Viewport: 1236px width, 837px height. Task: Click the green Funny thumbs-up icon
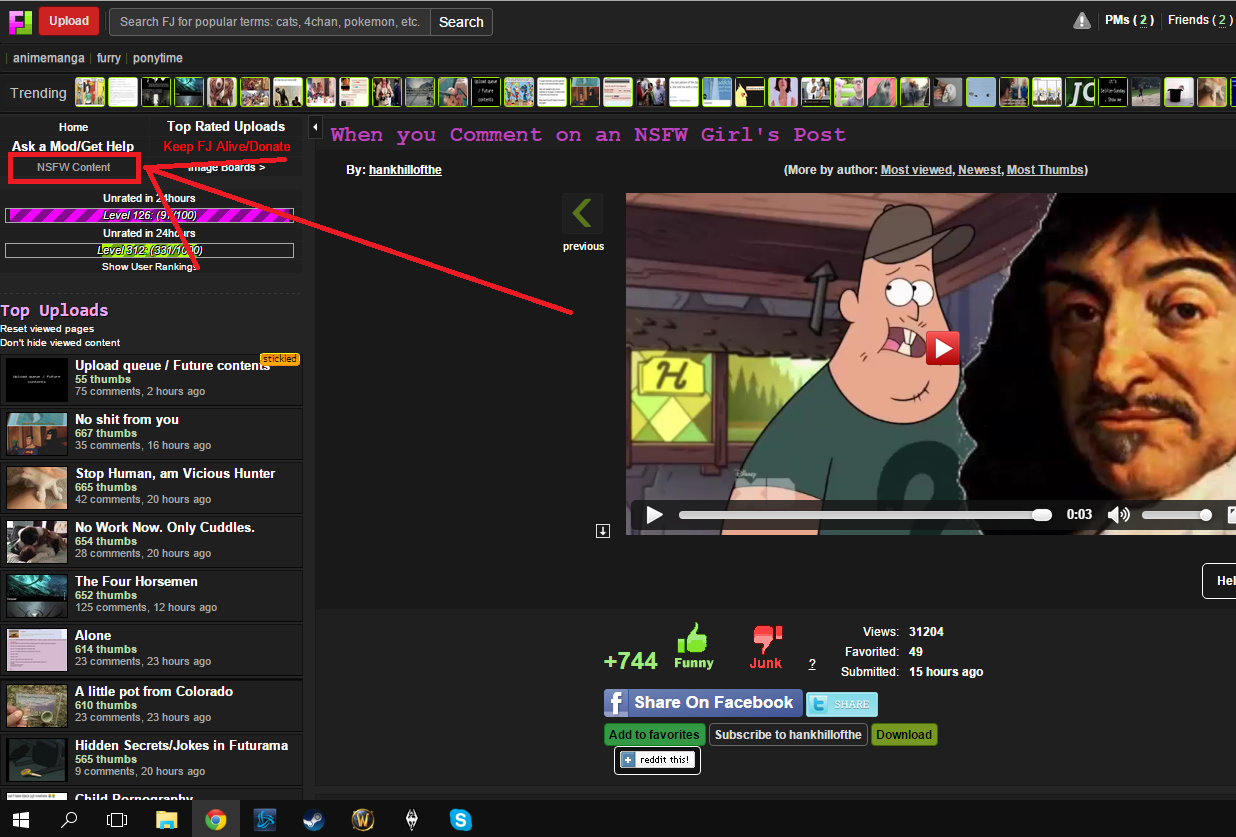[x=693, y=639]
